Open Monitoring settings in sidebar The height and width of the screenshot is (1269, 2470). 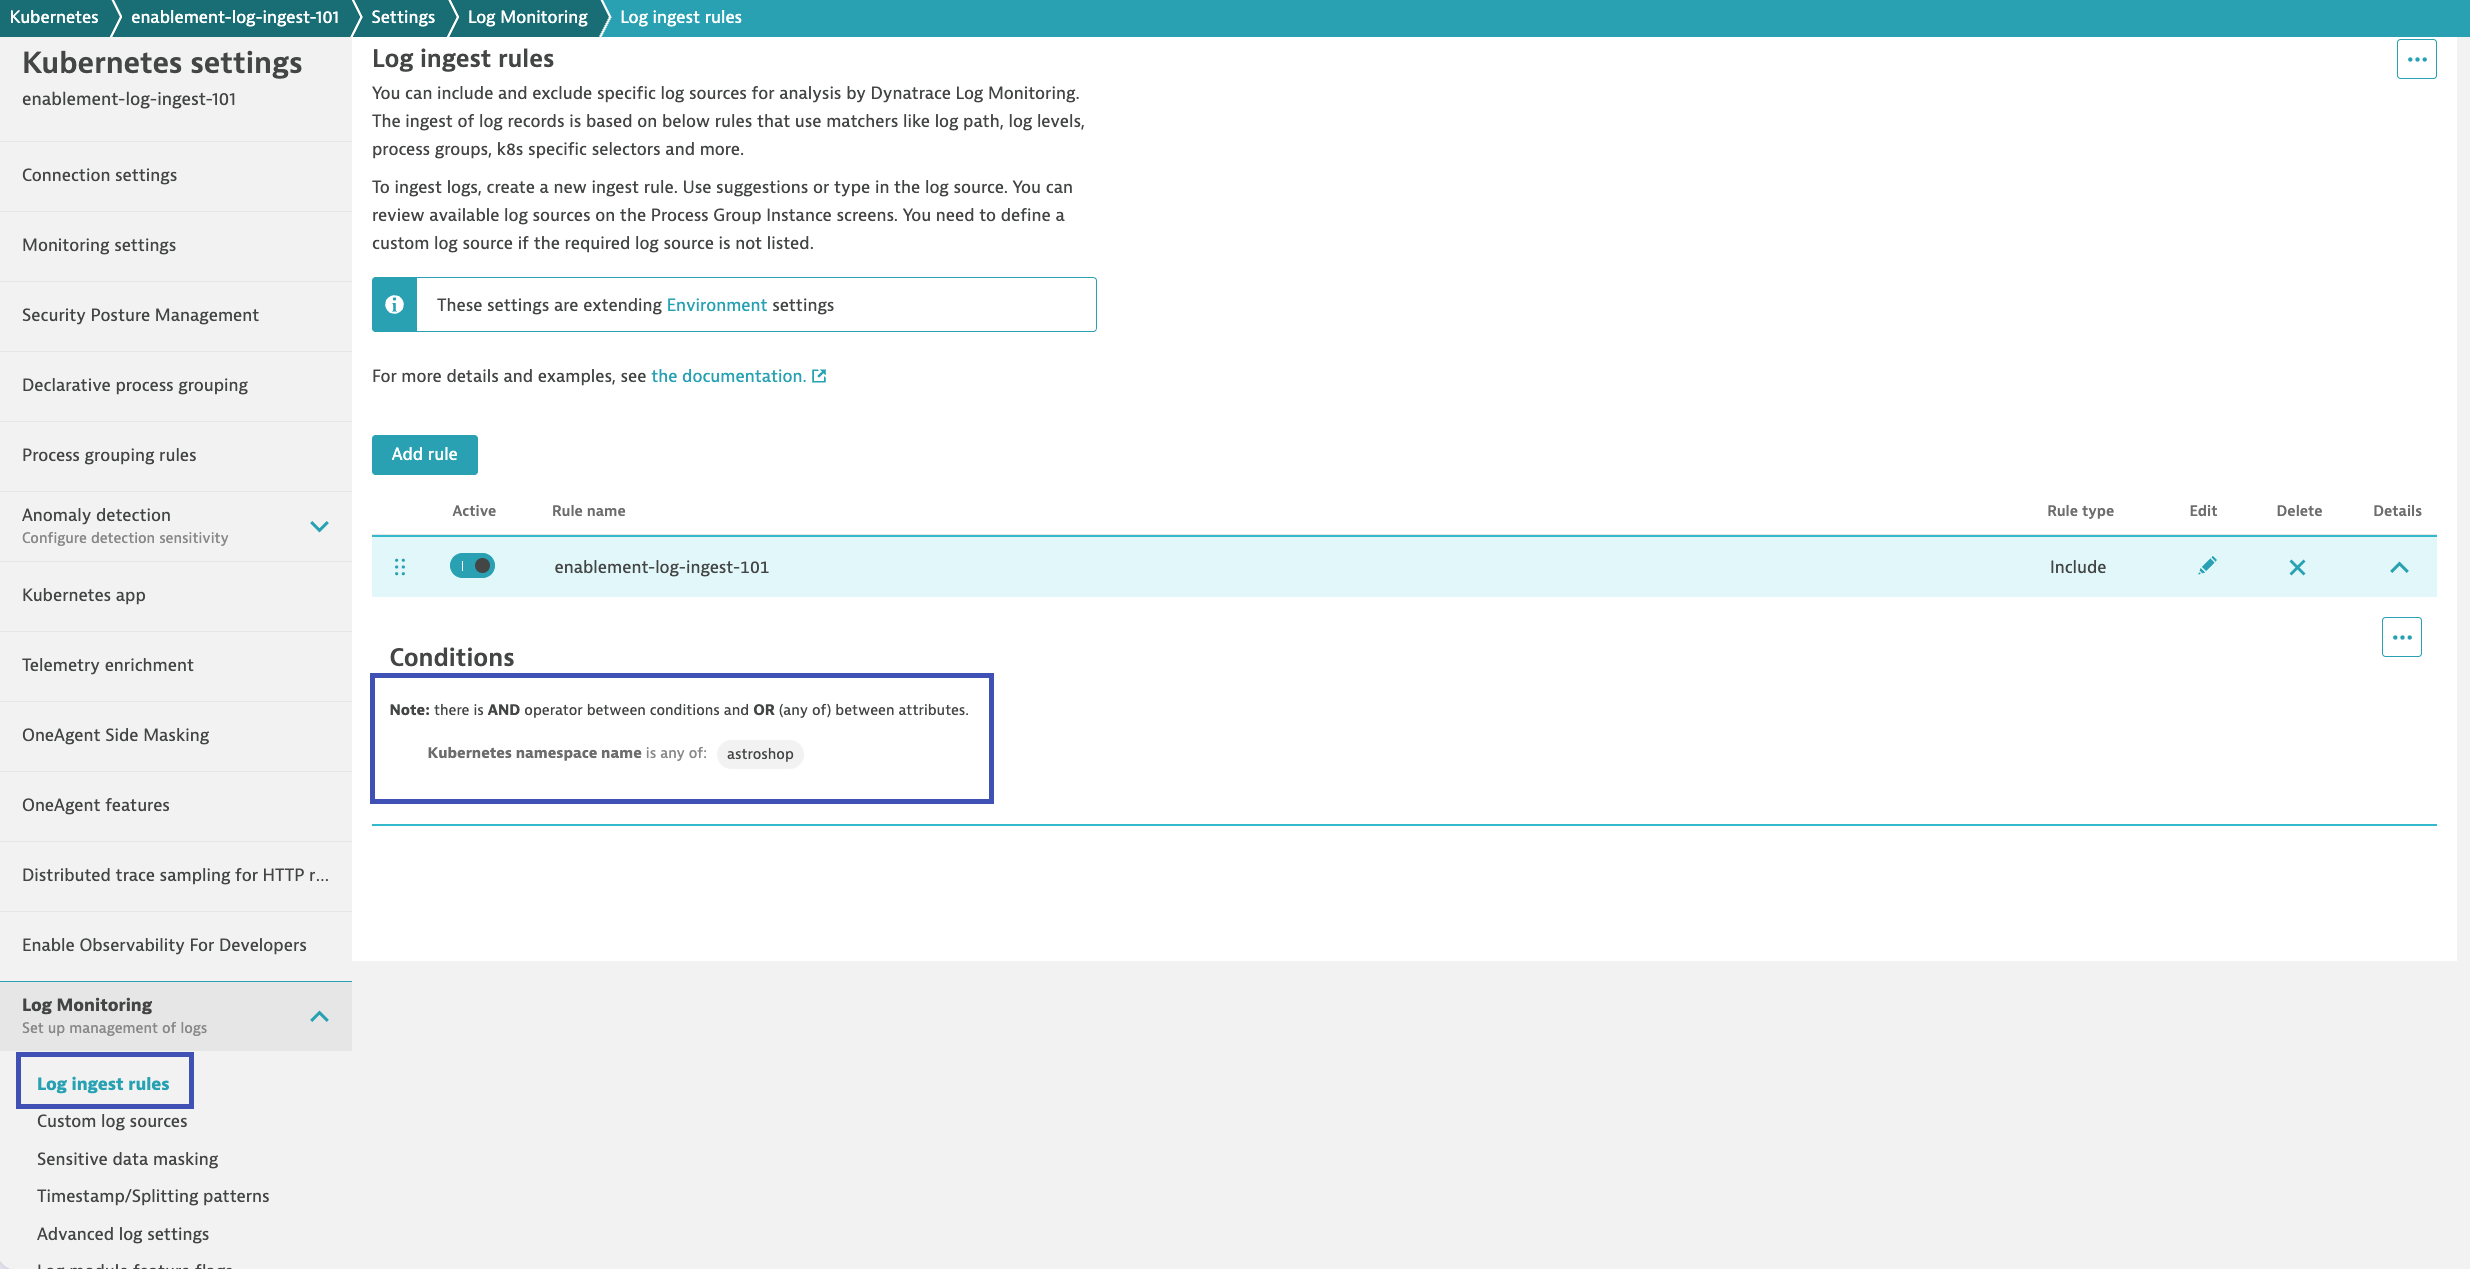[176, 245]
